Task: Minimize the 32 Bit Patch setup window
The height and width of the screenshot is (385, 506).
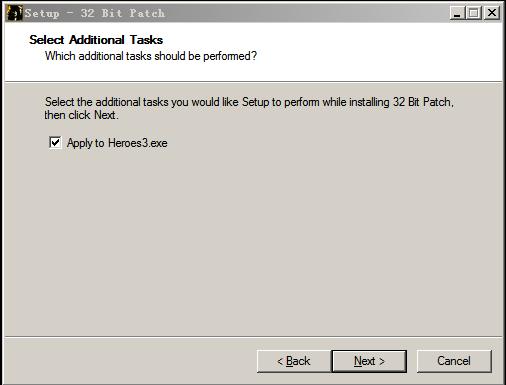Action: (x=457, y=13)
